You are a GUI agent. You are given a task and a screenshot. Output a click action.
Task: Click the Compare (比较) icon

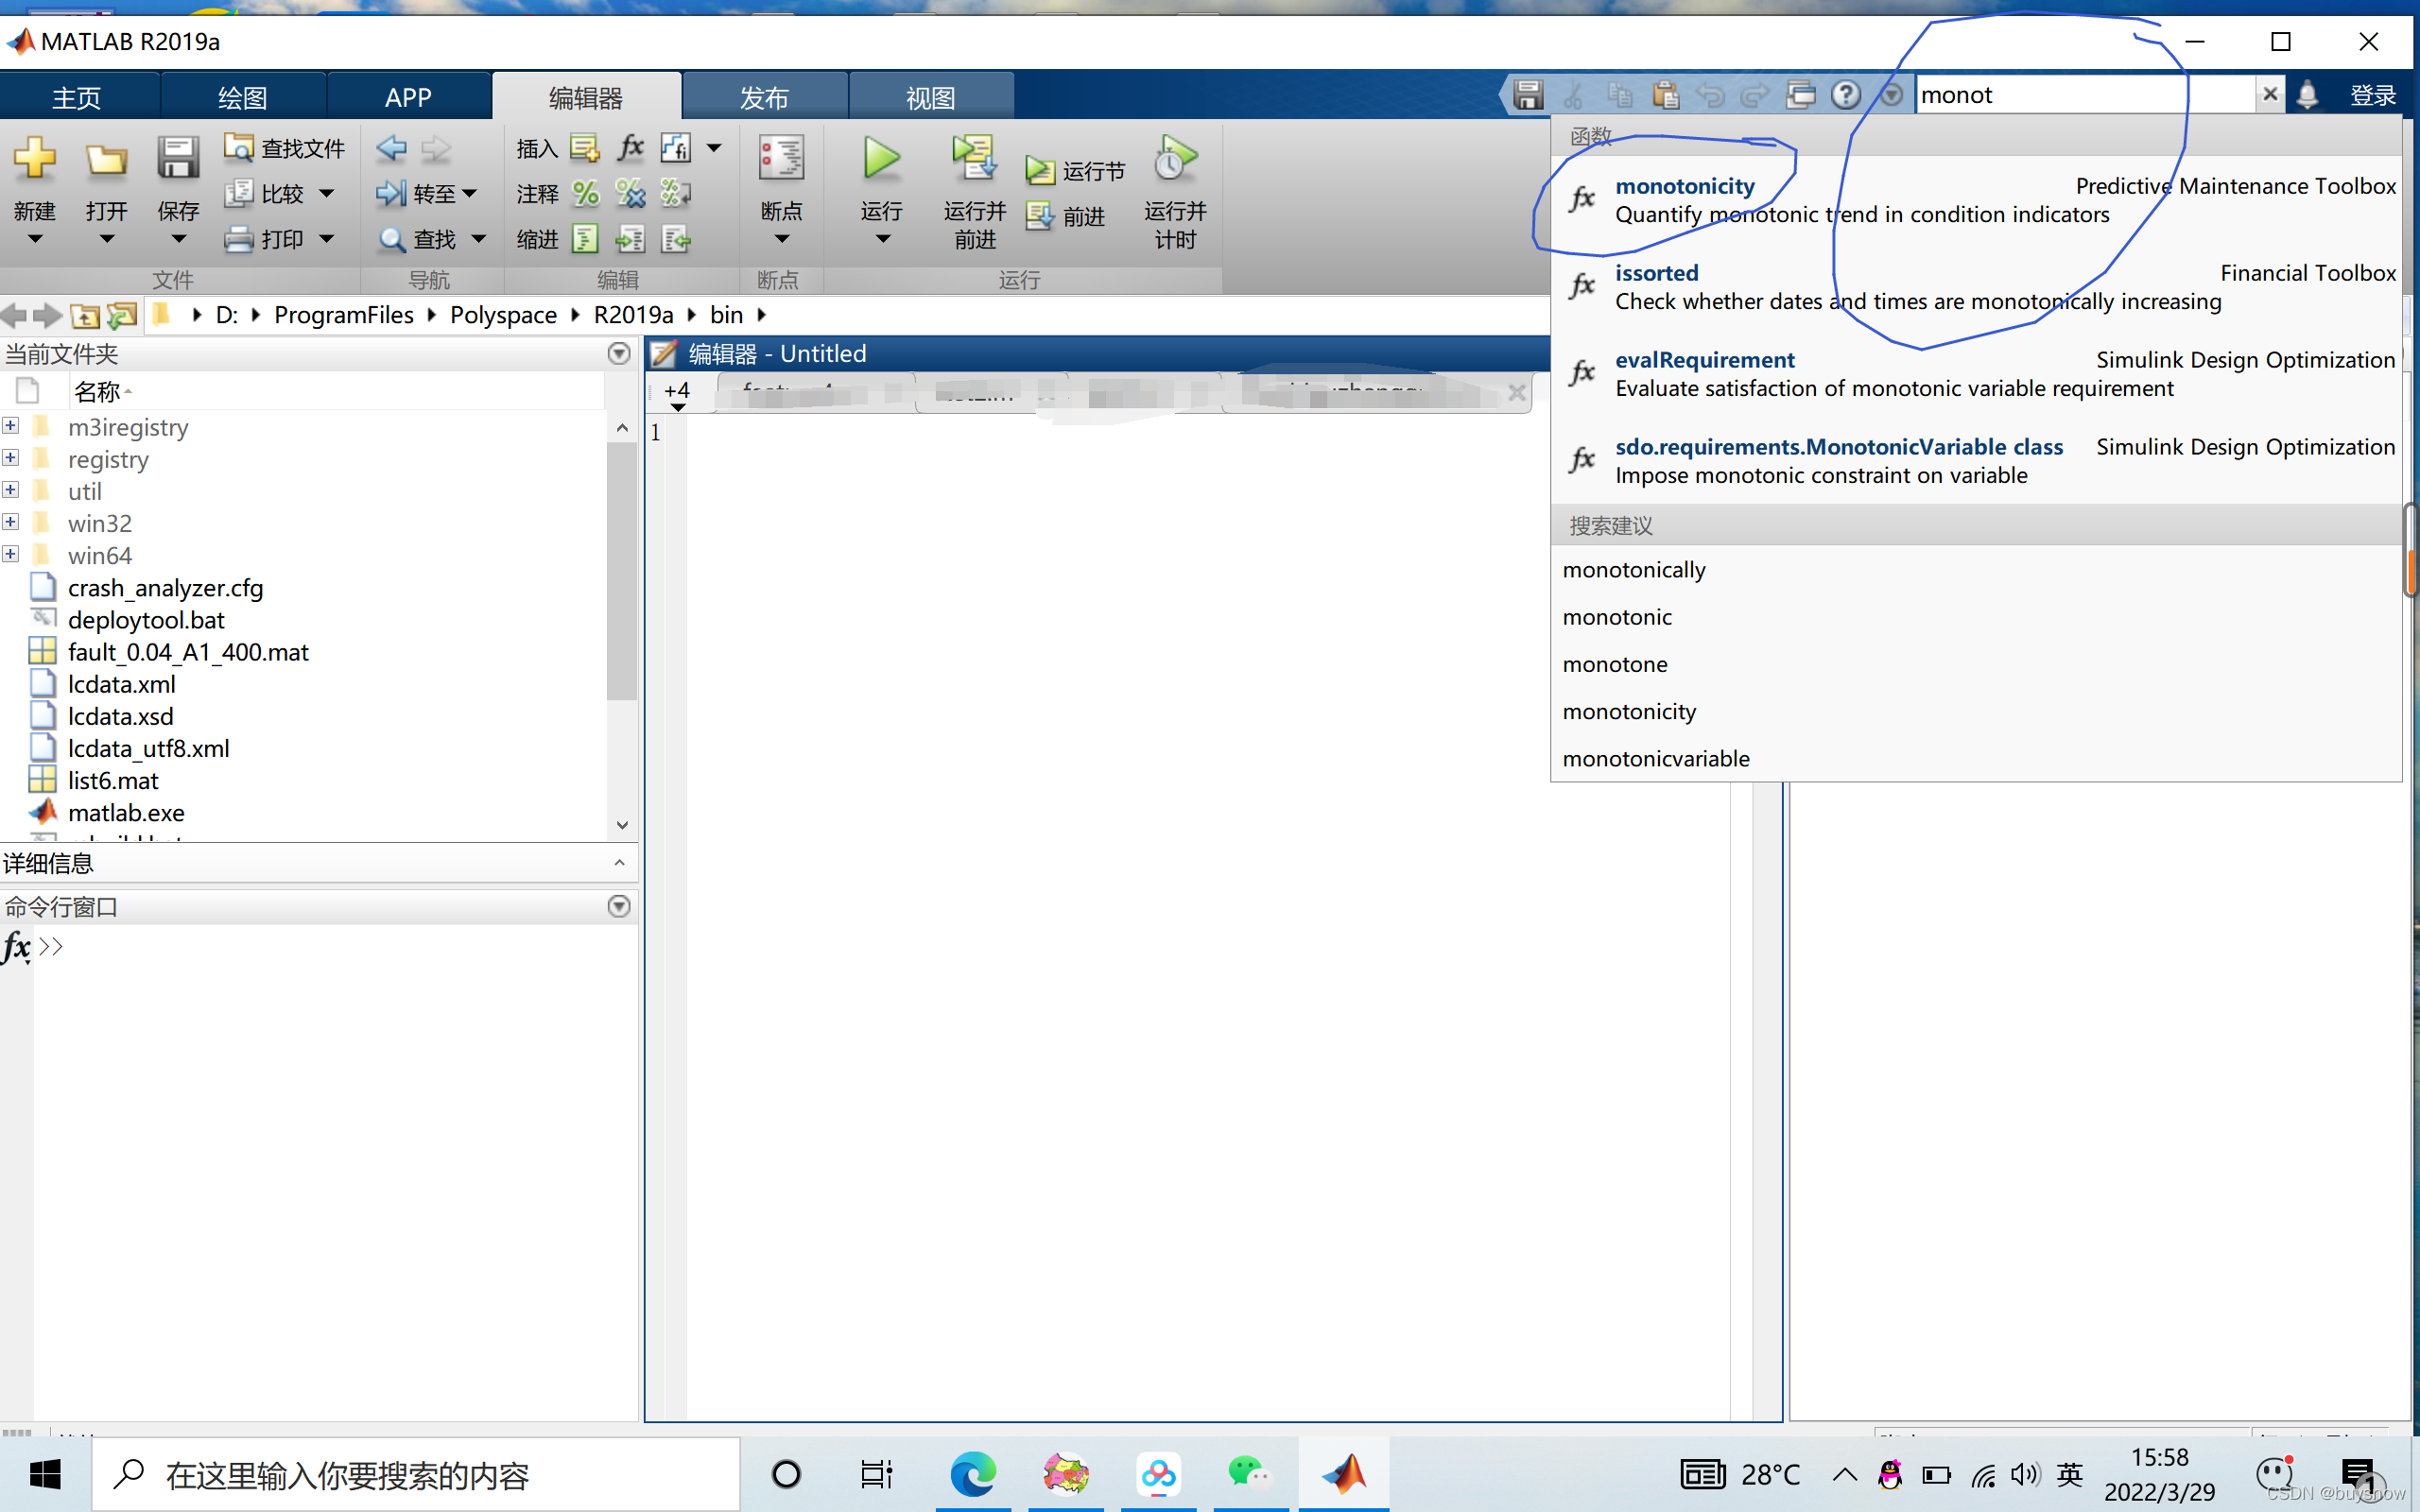239,193
